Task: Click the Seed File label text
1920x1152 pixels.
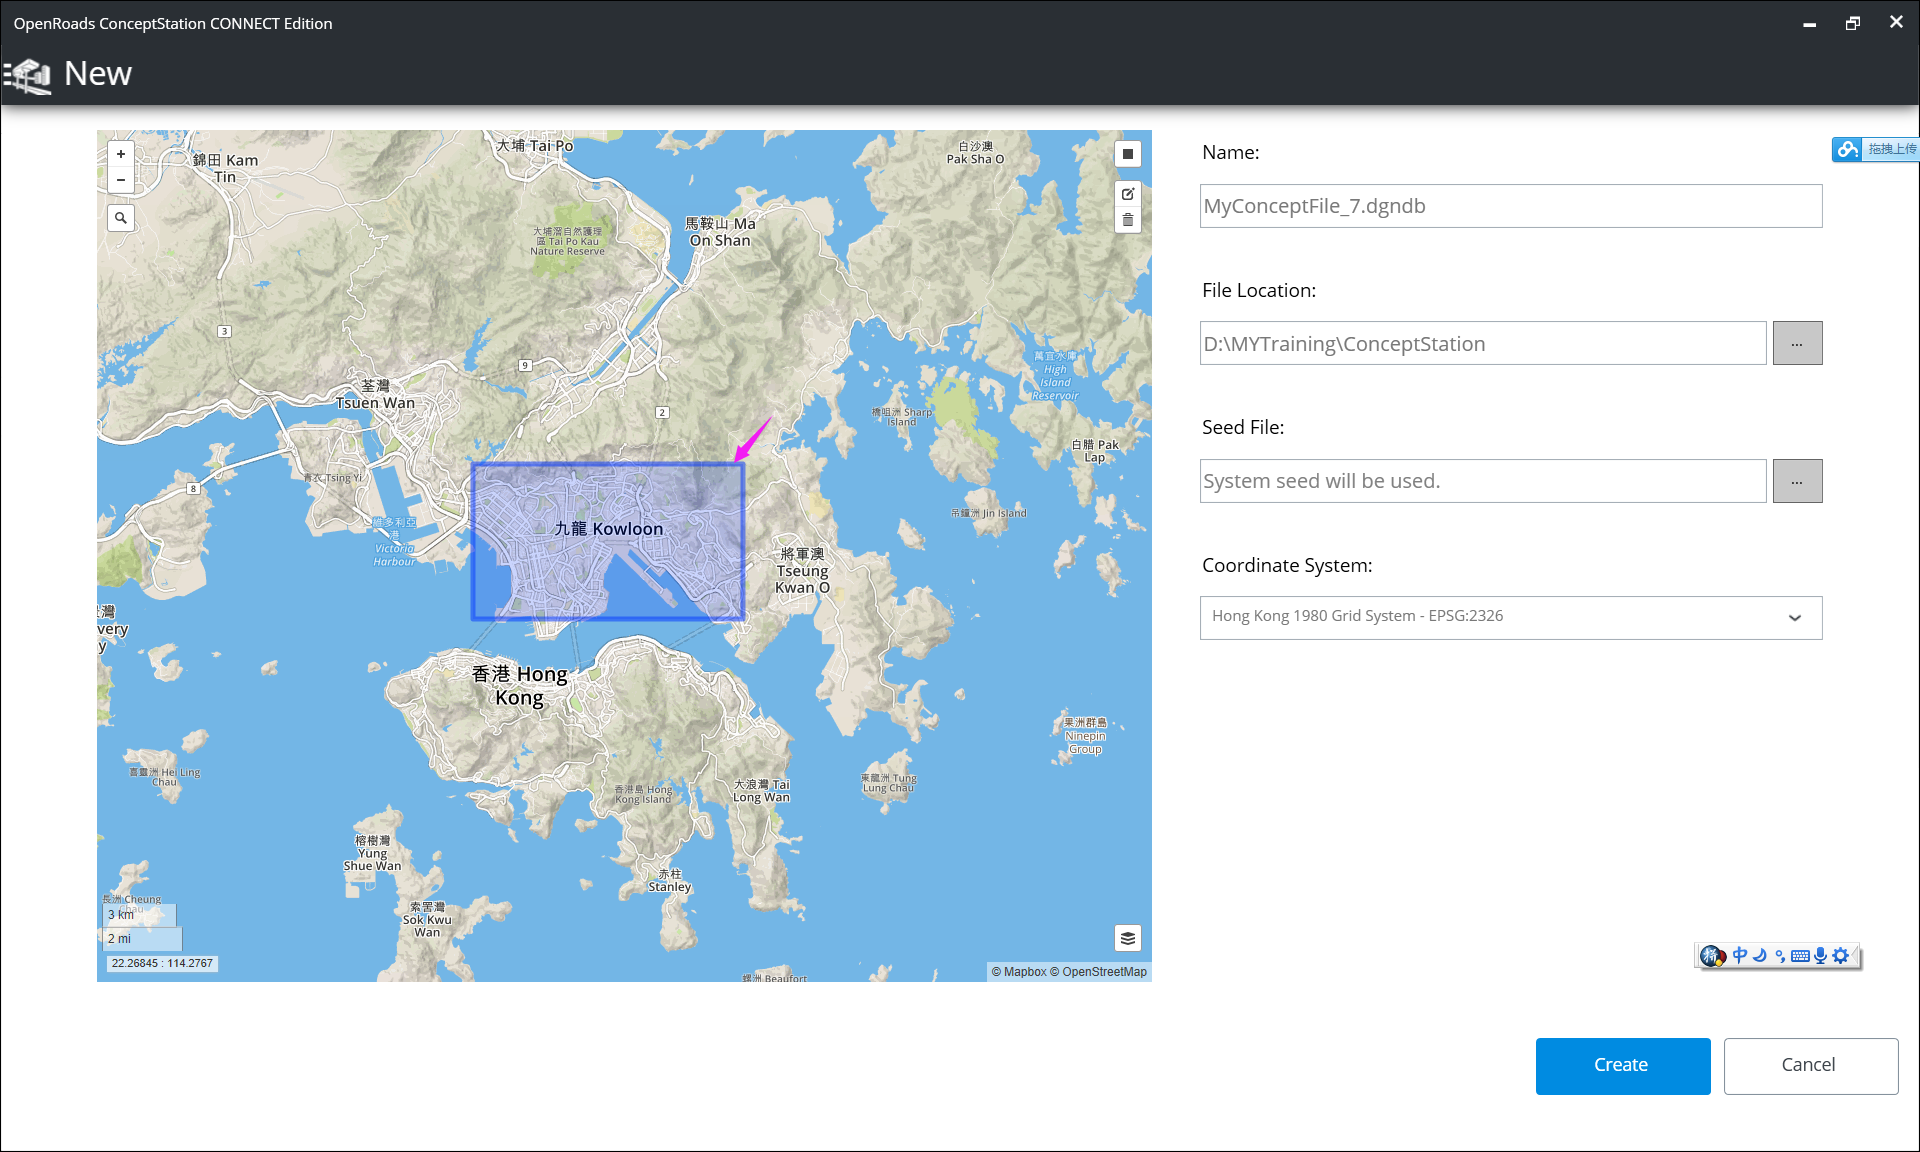Action: click(1243, 428)
